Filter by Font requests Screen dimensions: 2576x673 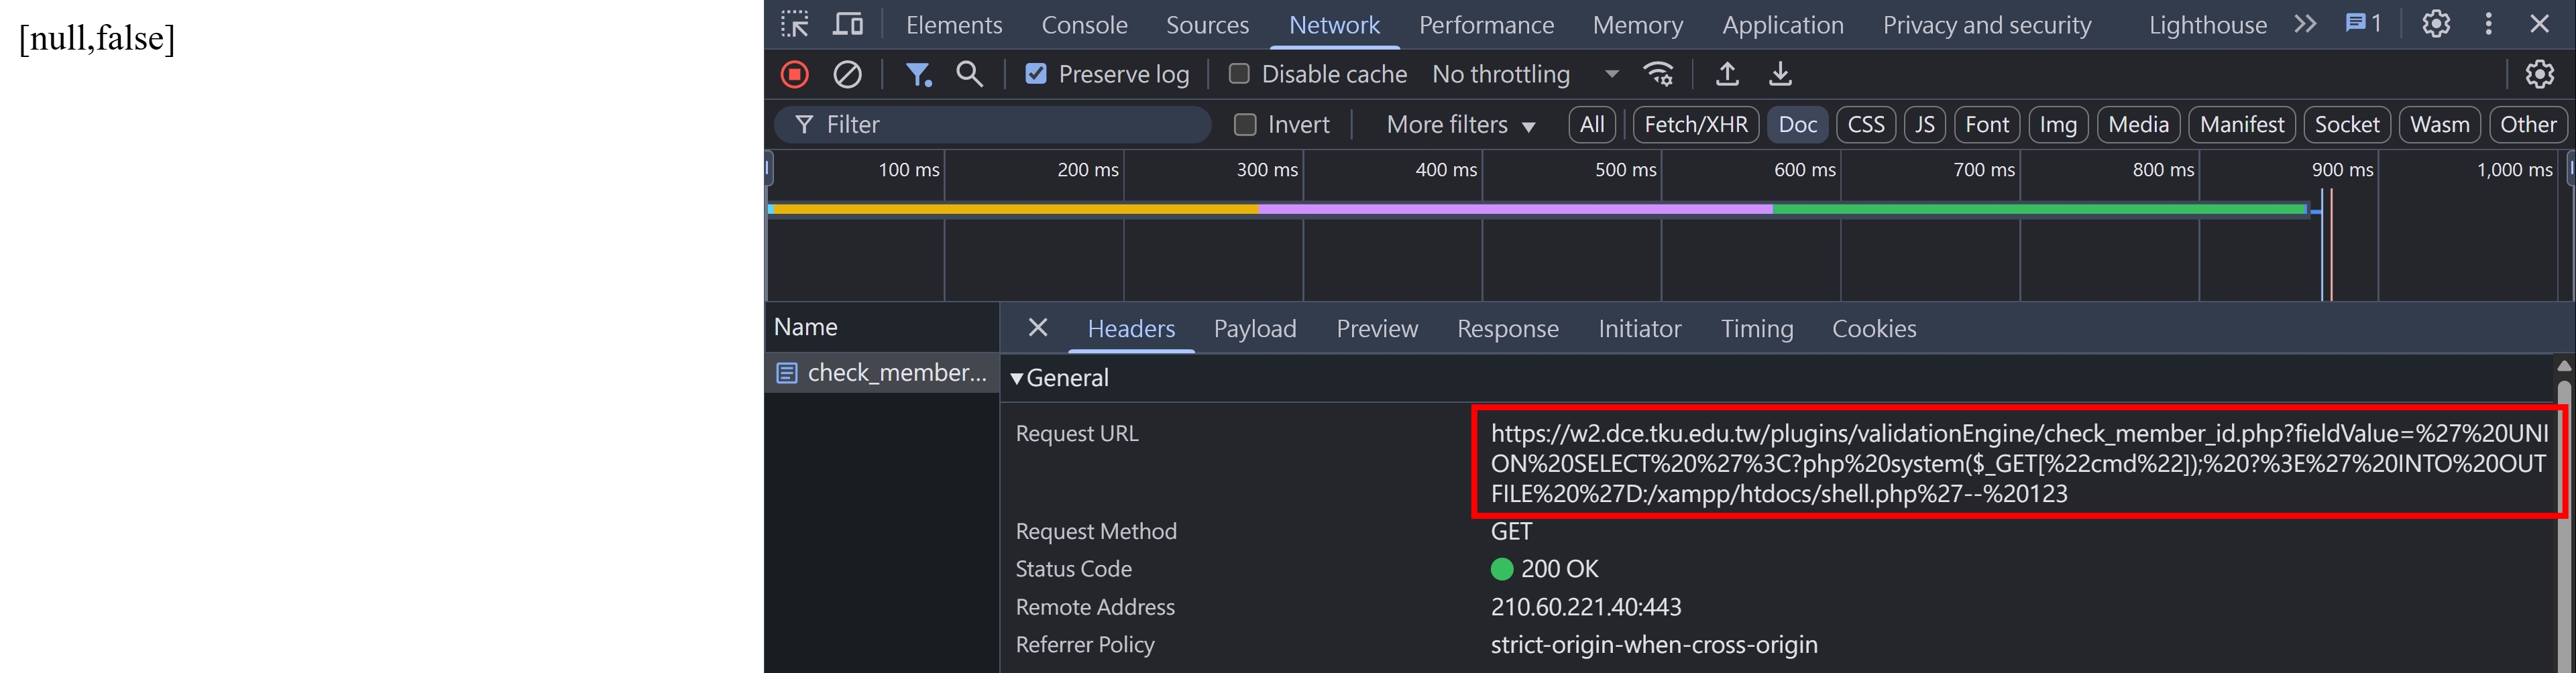(x=1987, y=124)
